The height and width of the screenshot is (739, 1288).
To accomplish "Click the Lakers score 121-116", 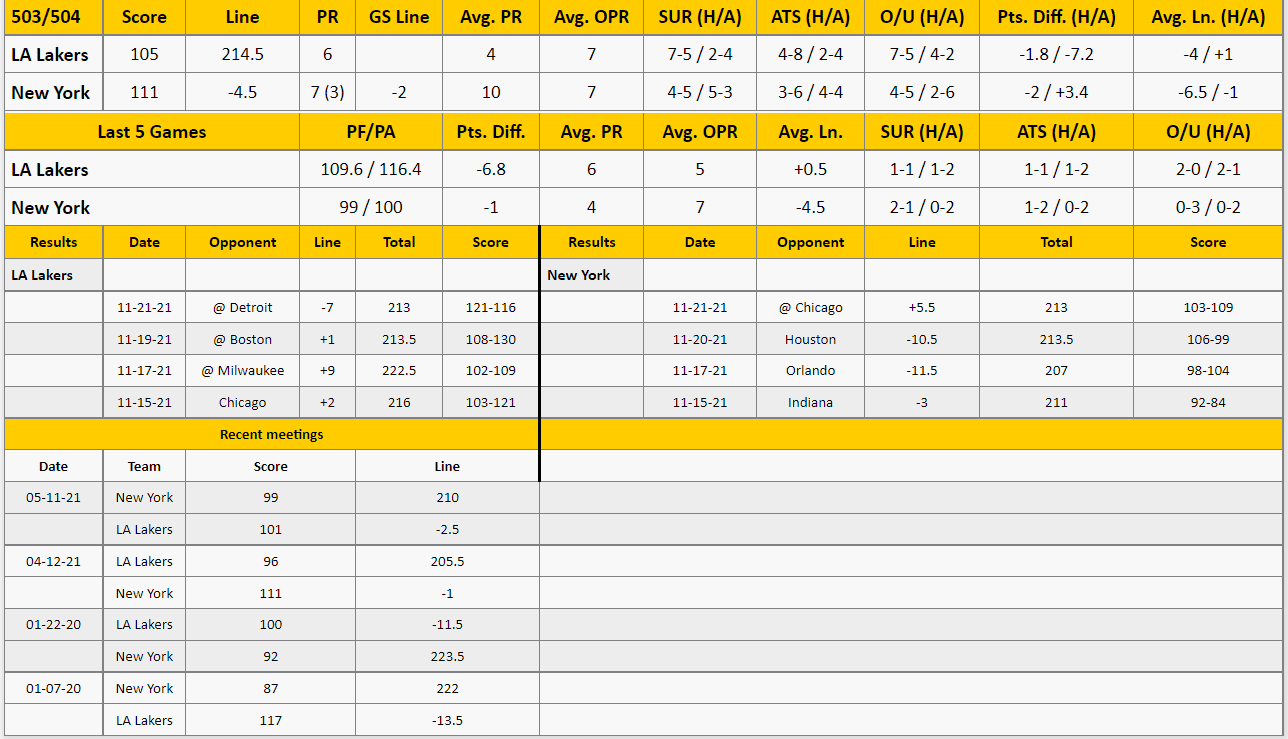I will click(x=490, y=308).
